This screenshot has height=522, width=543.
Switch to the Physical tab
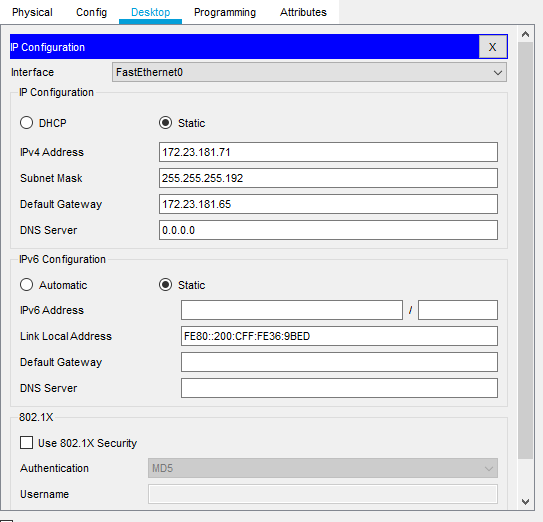[32, 12]
